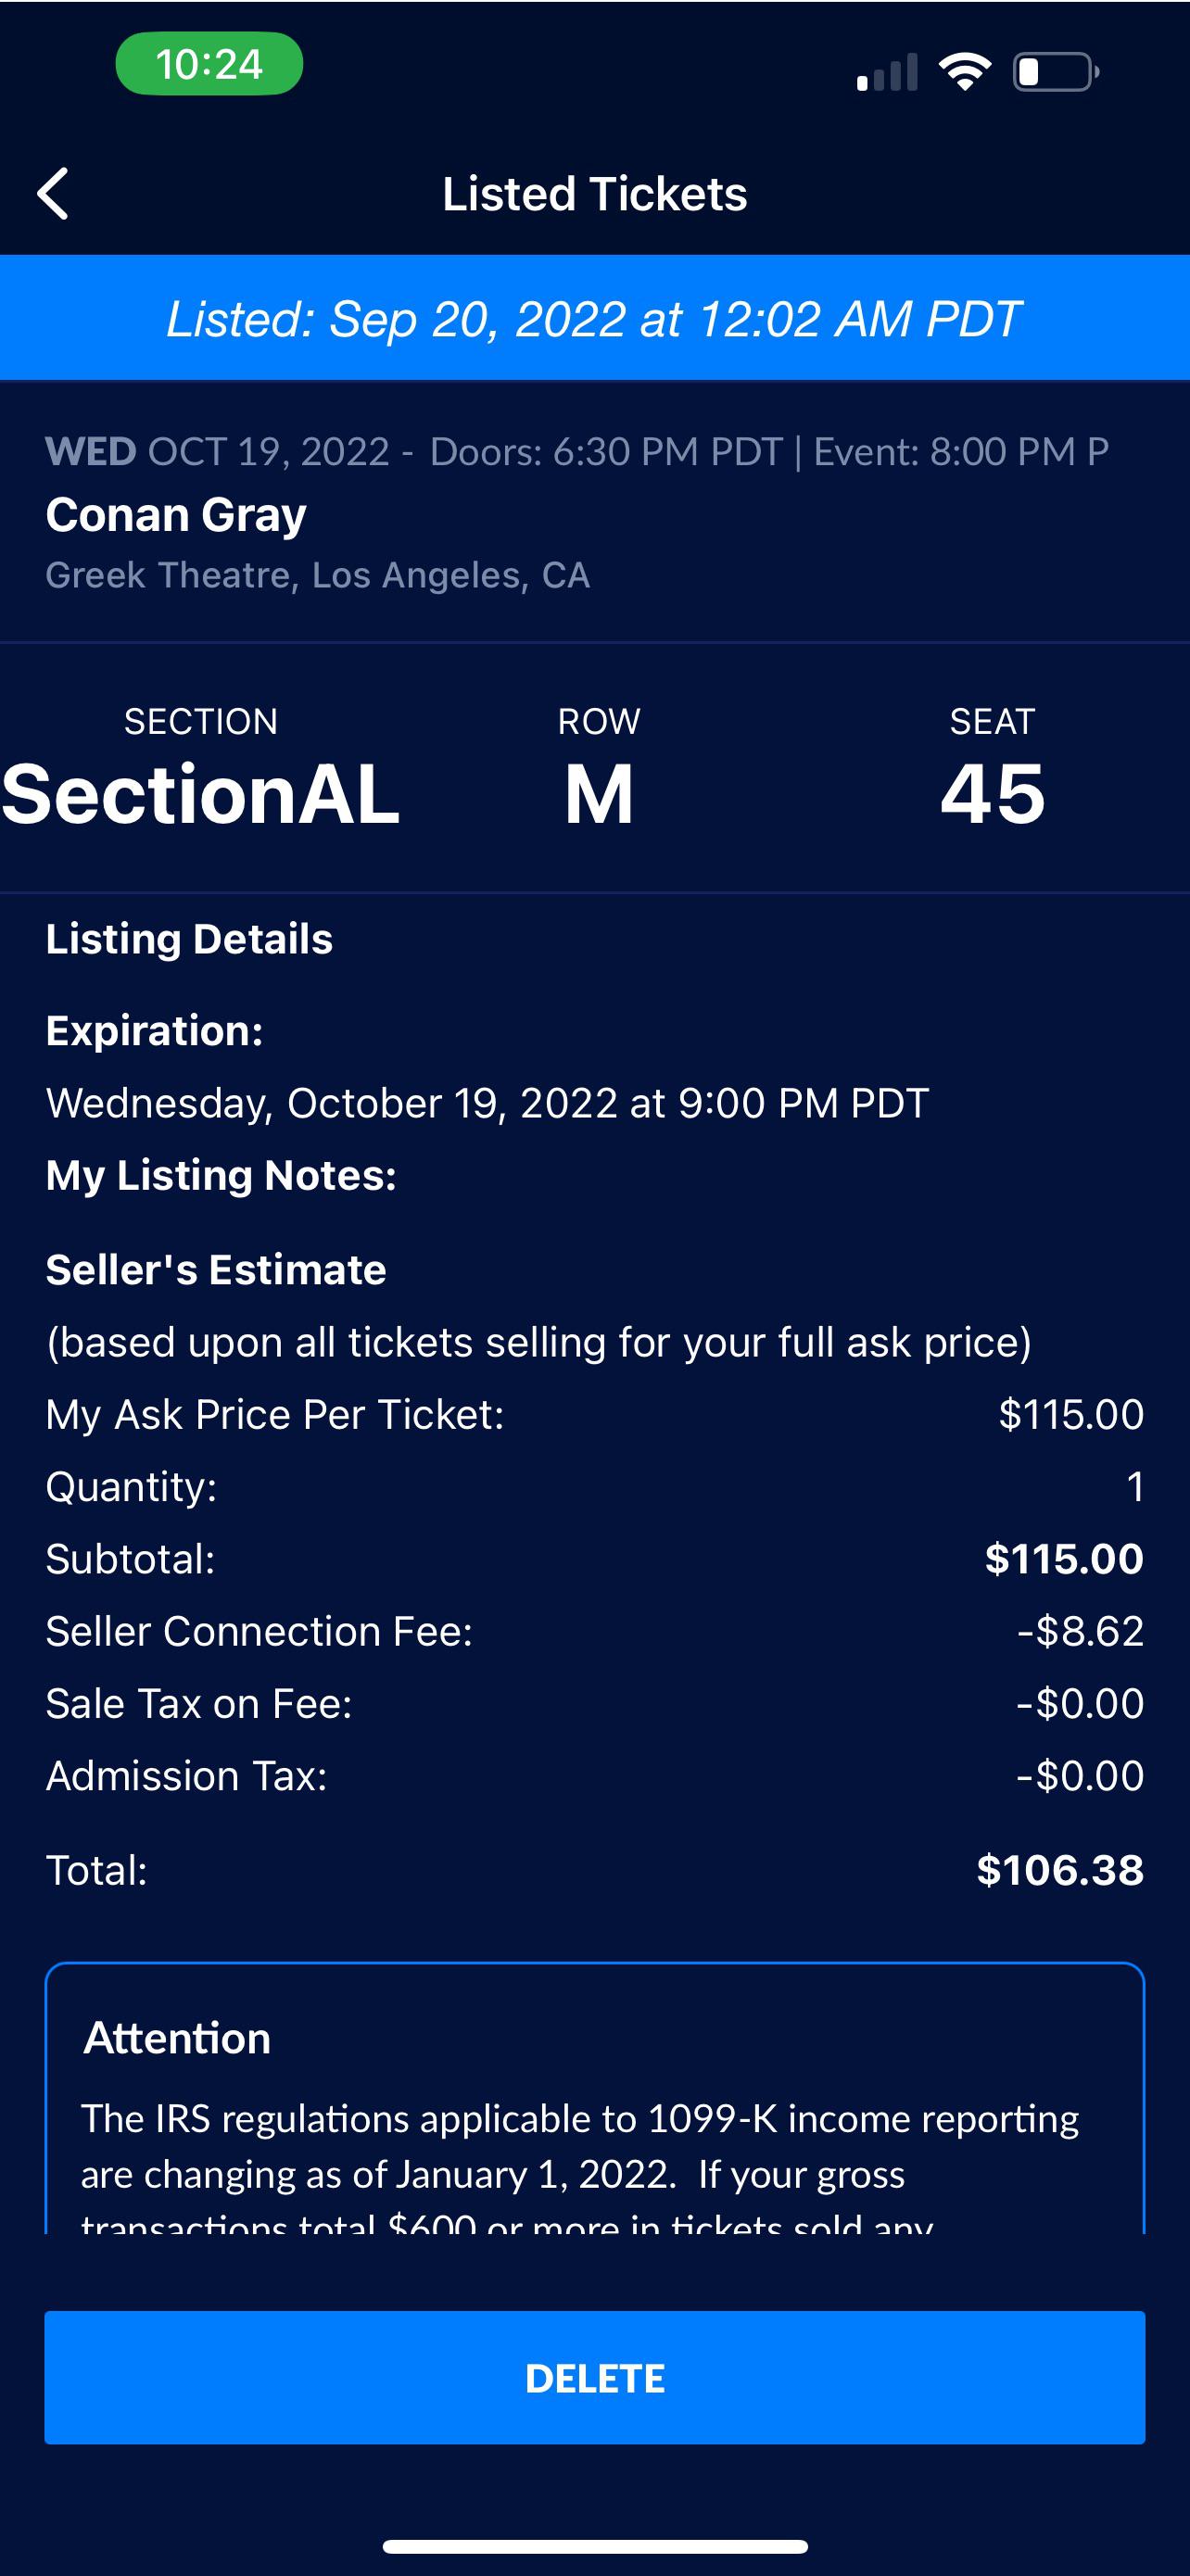
Task: Tap the cellular signal strength icon
Action: [x=888, y=73]
